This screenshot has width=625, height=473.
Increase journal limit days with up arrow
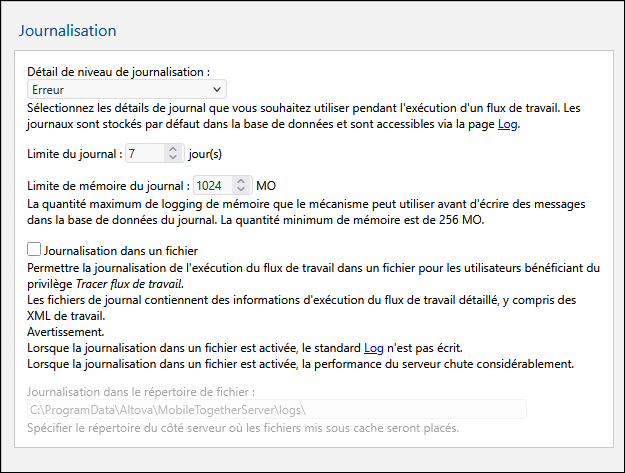click(x=173, y=149)
